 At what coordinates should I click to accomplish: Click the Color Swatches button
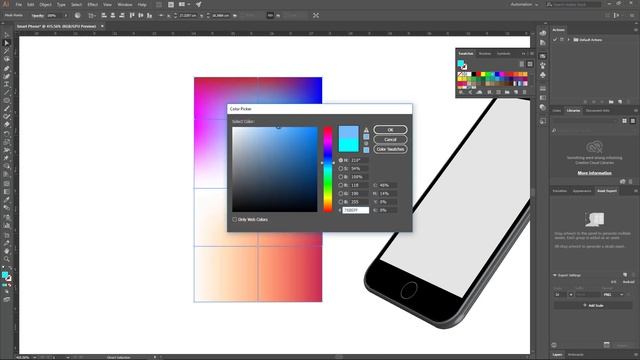pos(390,149)
